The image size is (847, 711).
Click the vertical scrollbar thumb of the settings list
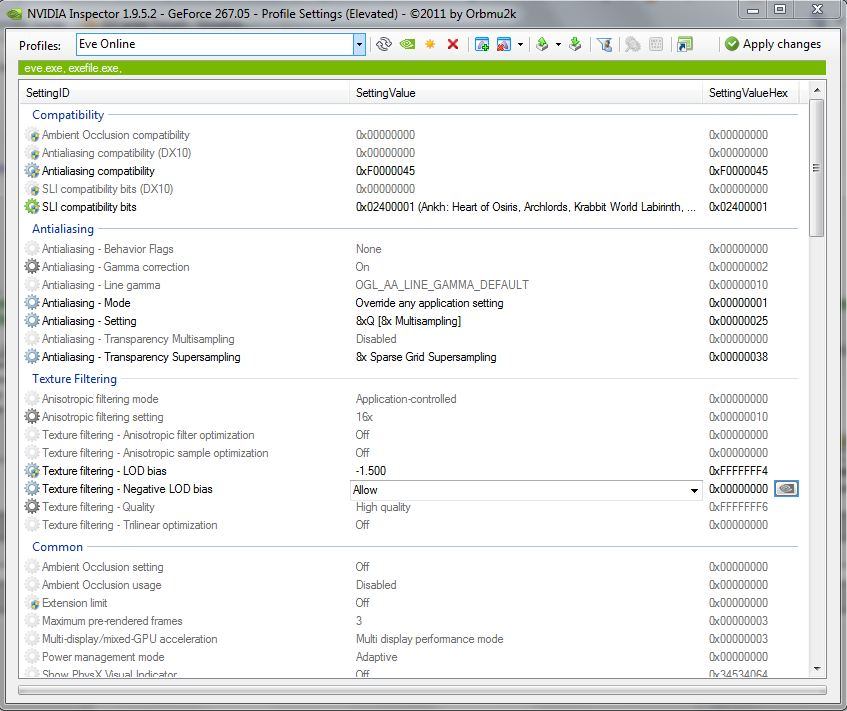point(817,167)
